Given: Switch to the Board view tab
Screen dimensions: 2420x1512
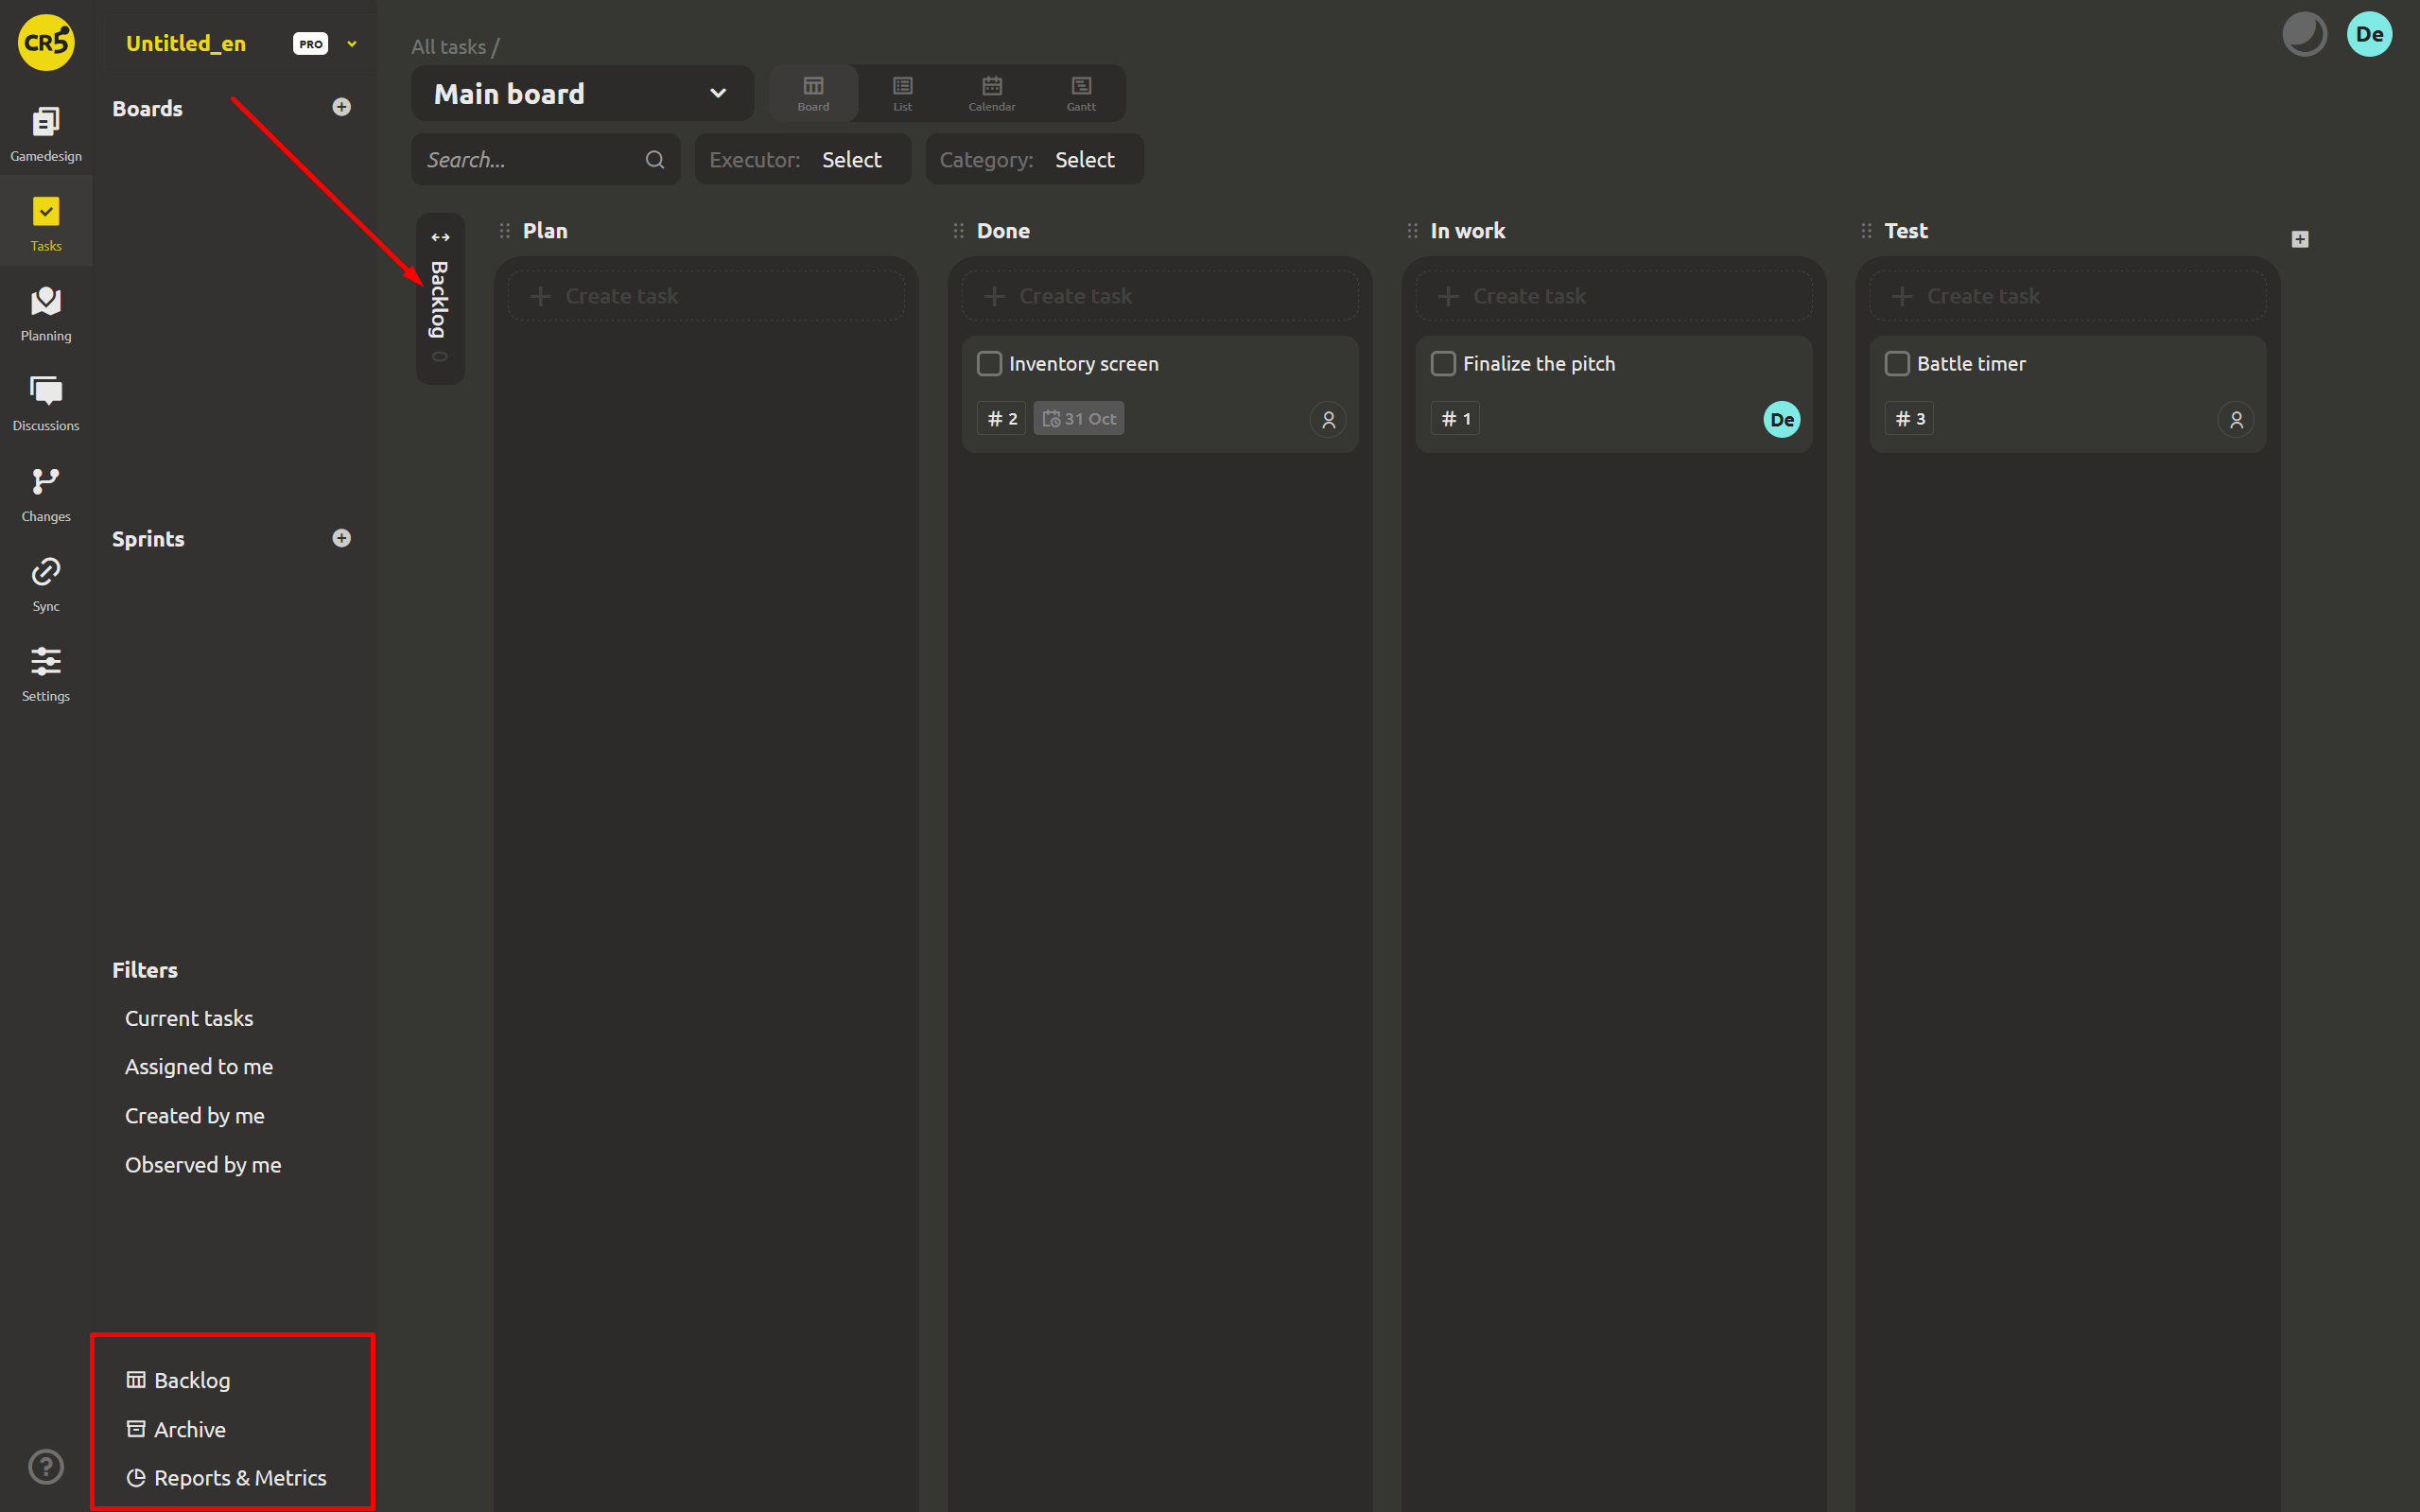Looking at the screenshot, I should 813,94.
